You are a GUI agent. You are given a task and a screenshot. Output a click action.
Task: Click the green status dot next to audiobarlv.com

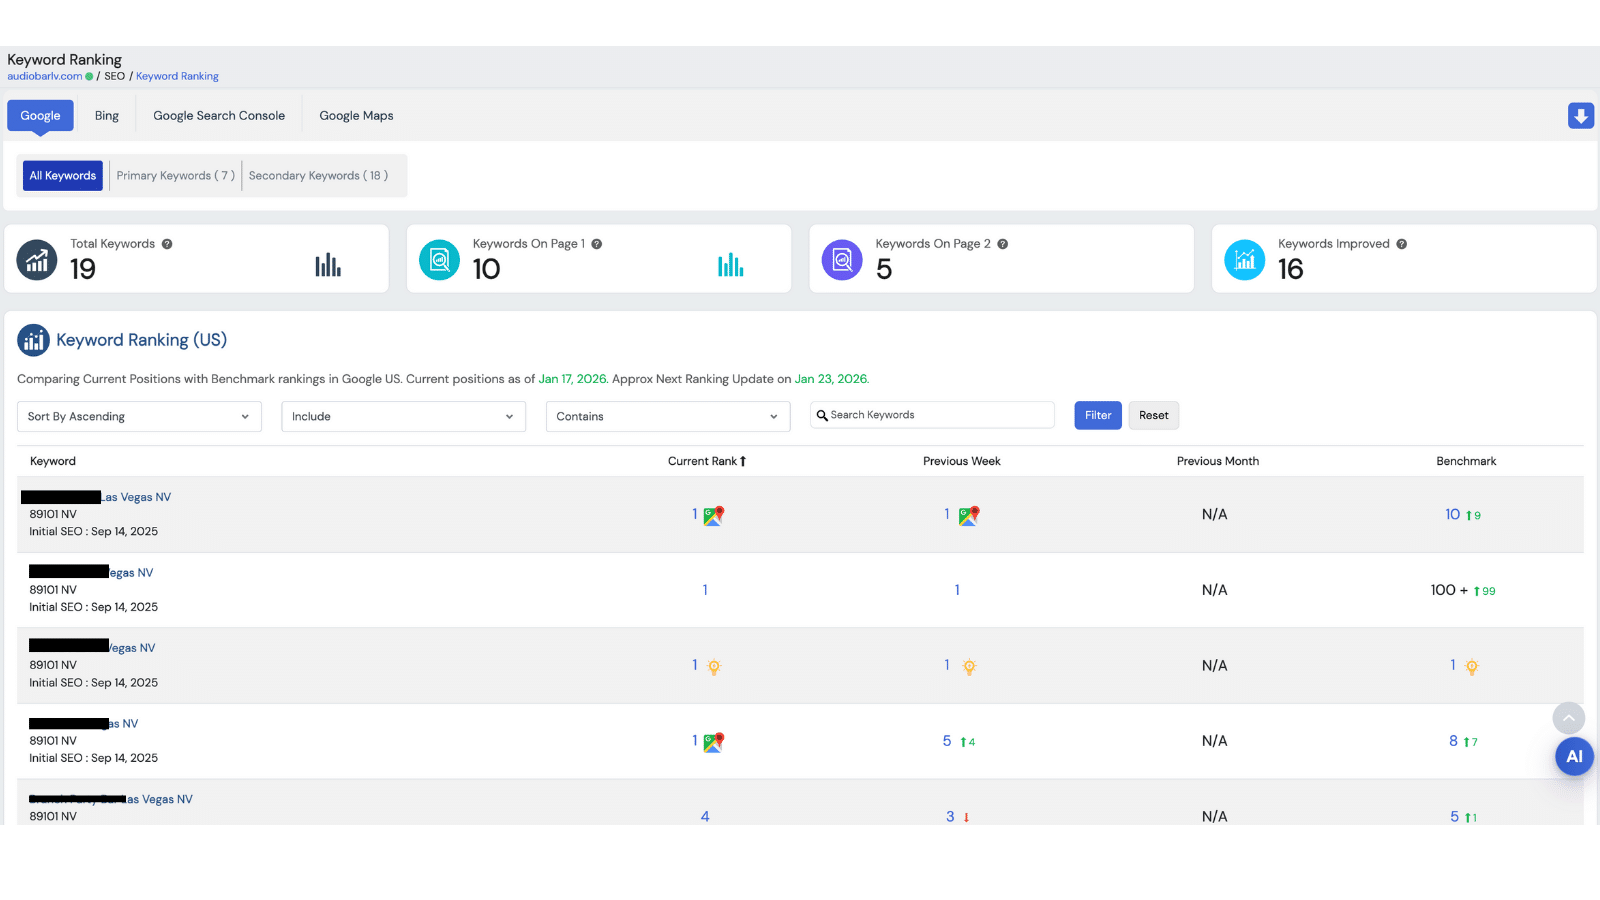point(89,76)
